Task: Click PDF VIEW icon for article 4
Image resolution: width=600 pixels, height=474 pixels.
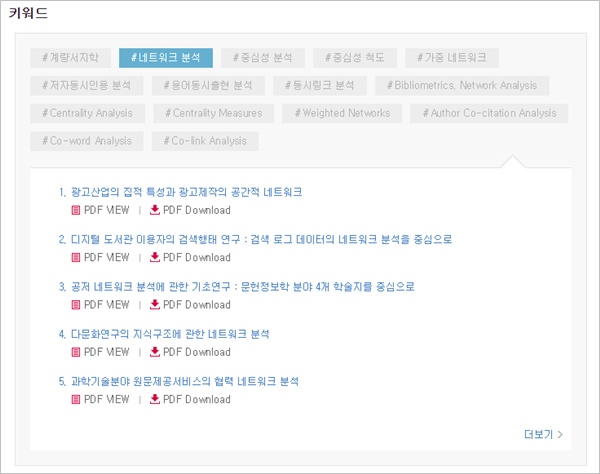Action: click(x=76, y=352)
